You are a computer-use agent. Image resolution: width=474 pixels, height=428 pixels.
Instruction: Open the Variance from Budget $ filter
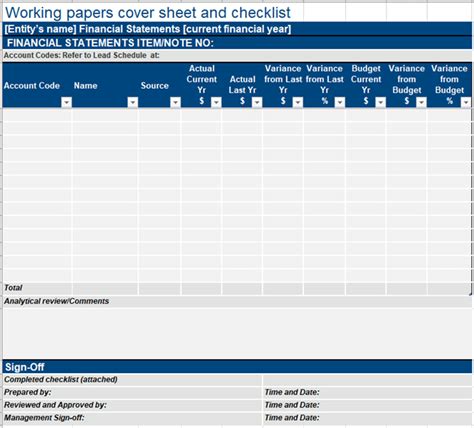click(x=422, y=102)
